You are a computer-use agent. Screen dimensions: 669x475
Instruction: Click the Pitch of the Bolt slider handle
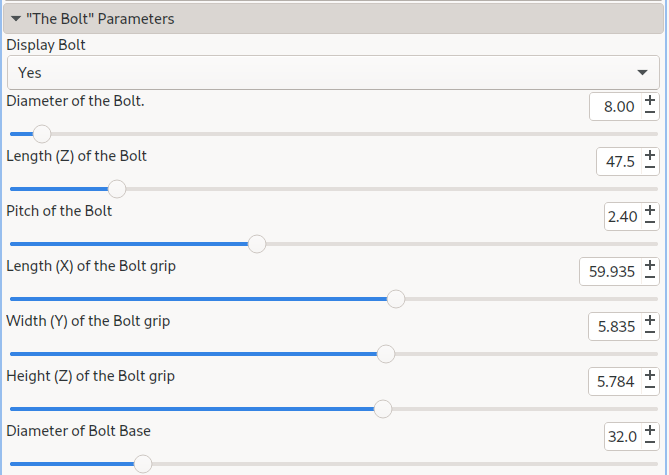[257, 243]
